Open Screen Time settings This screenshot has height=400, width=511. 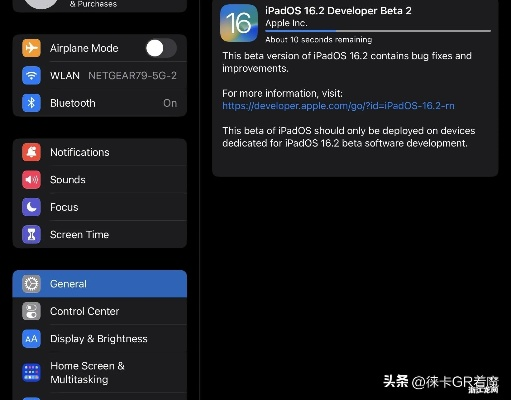pyautogui.click(x=100, y=234)
